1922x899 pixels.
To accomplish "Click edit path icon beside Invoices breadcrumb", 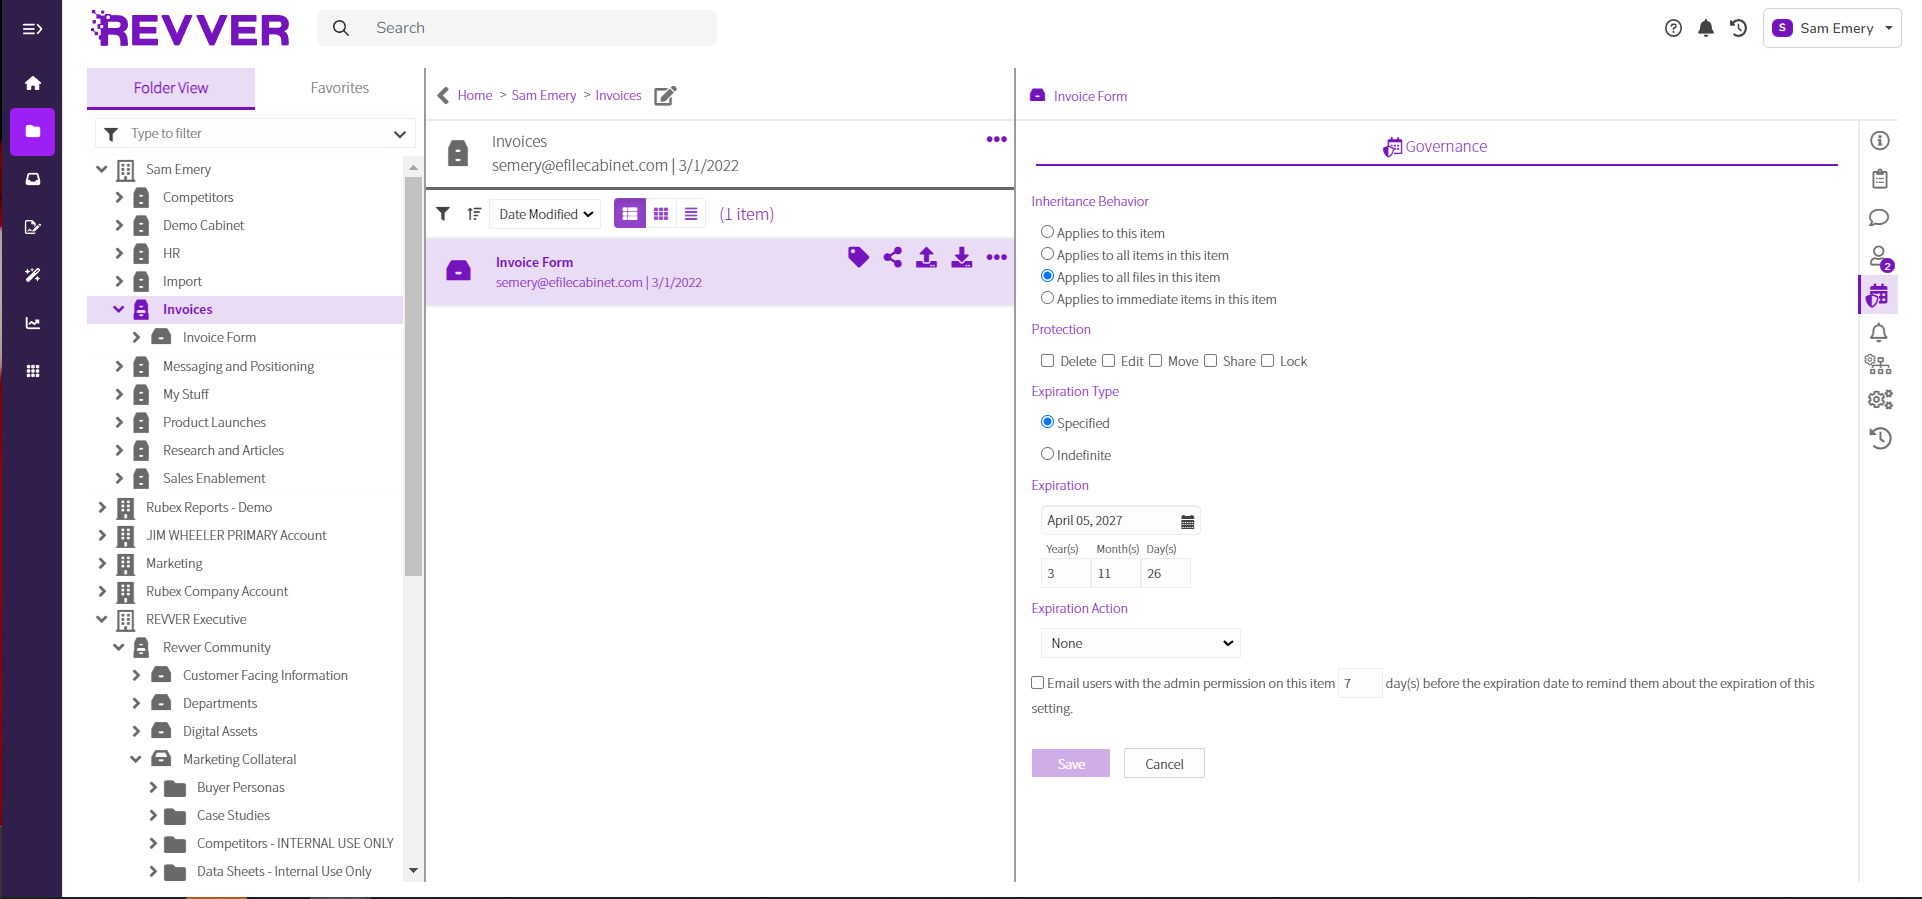I will [x=665, y=96].
